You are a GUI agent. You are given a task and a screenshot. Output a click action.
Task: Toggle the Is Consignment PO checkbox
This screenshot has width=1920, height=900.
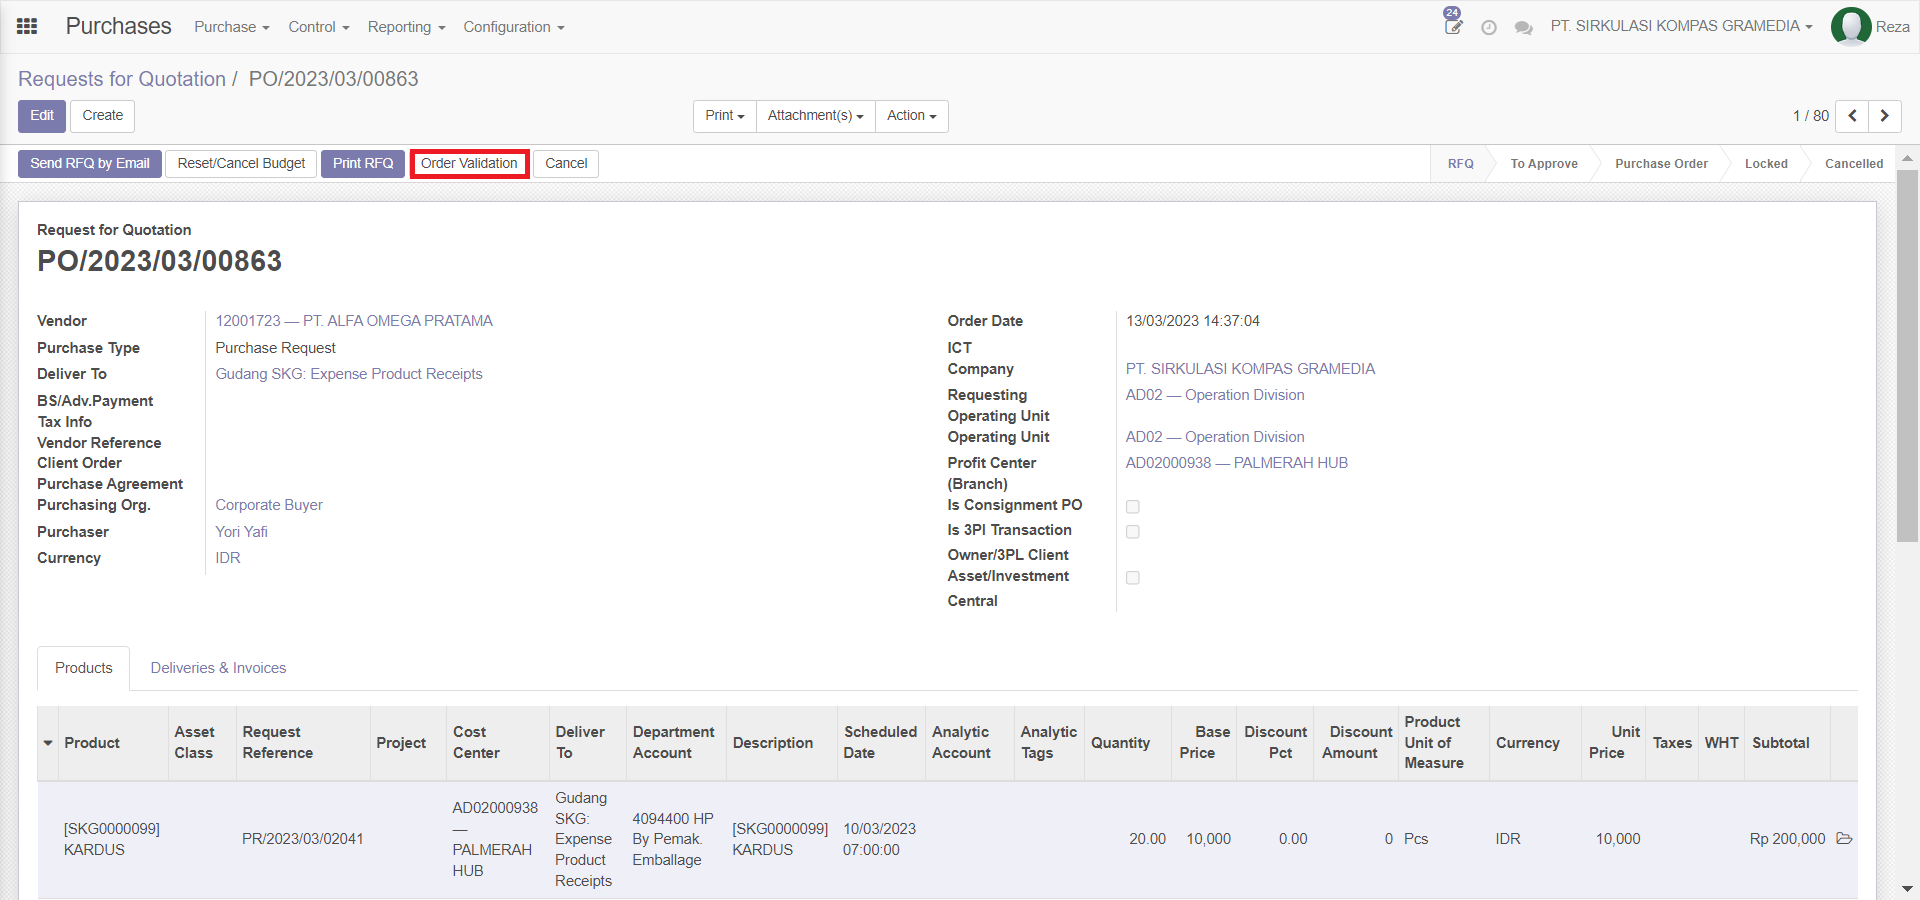point(1133,507)
